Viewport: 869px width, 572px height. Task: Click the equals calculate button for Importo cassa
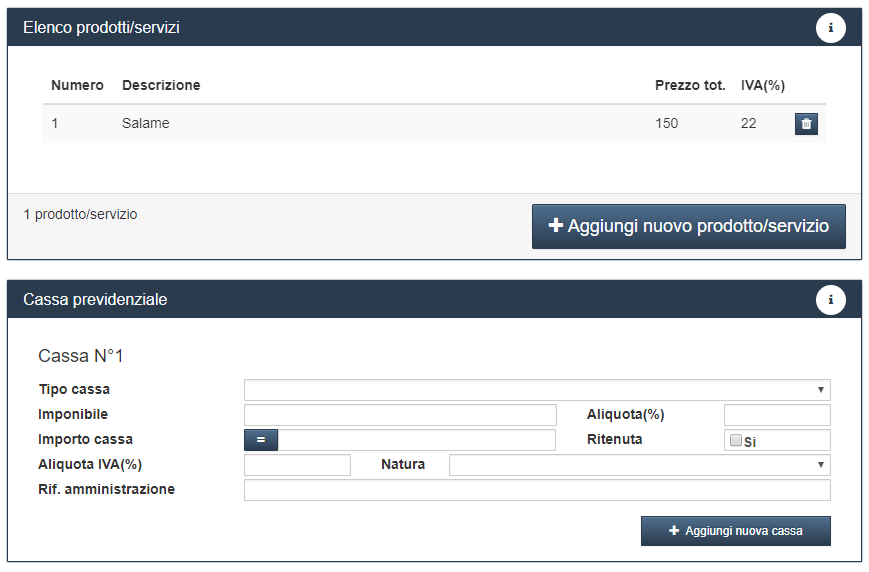261,440
